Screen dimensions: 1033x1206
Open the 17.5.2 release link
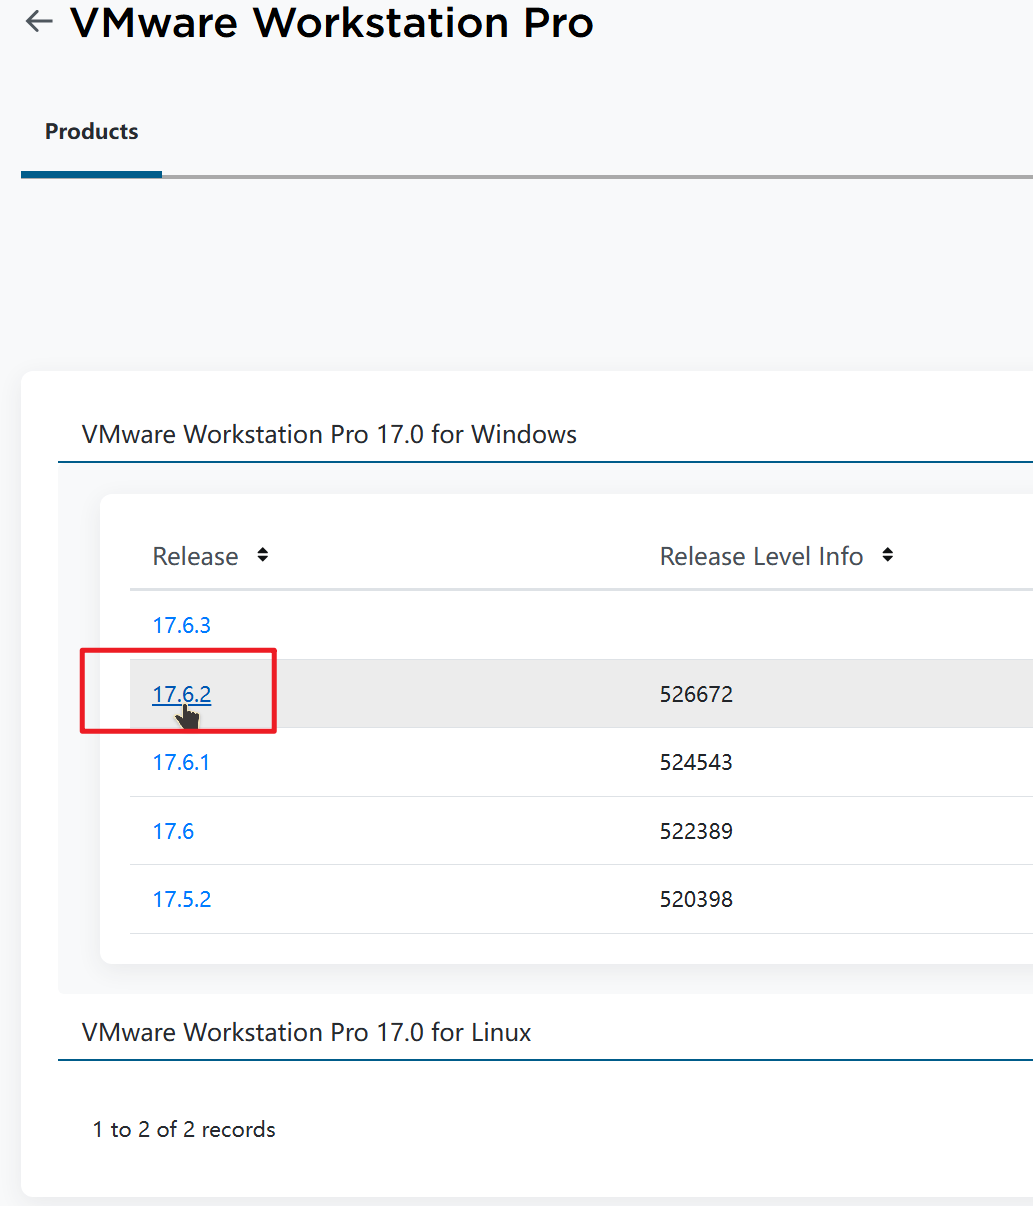click(182, 899)
